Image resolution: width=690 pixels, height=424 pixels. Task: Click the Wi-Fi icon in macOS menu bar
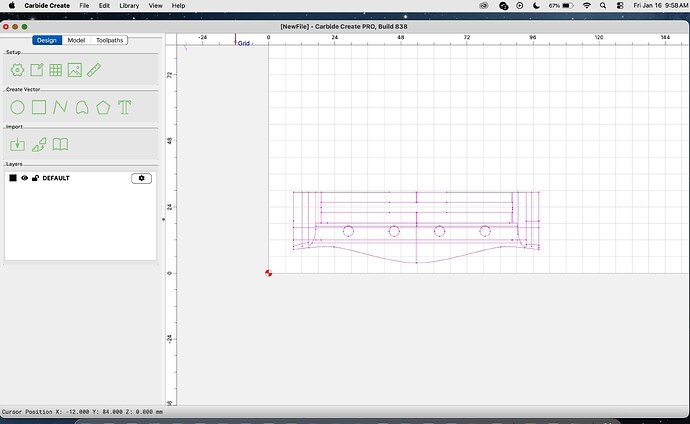coord(586,5)
